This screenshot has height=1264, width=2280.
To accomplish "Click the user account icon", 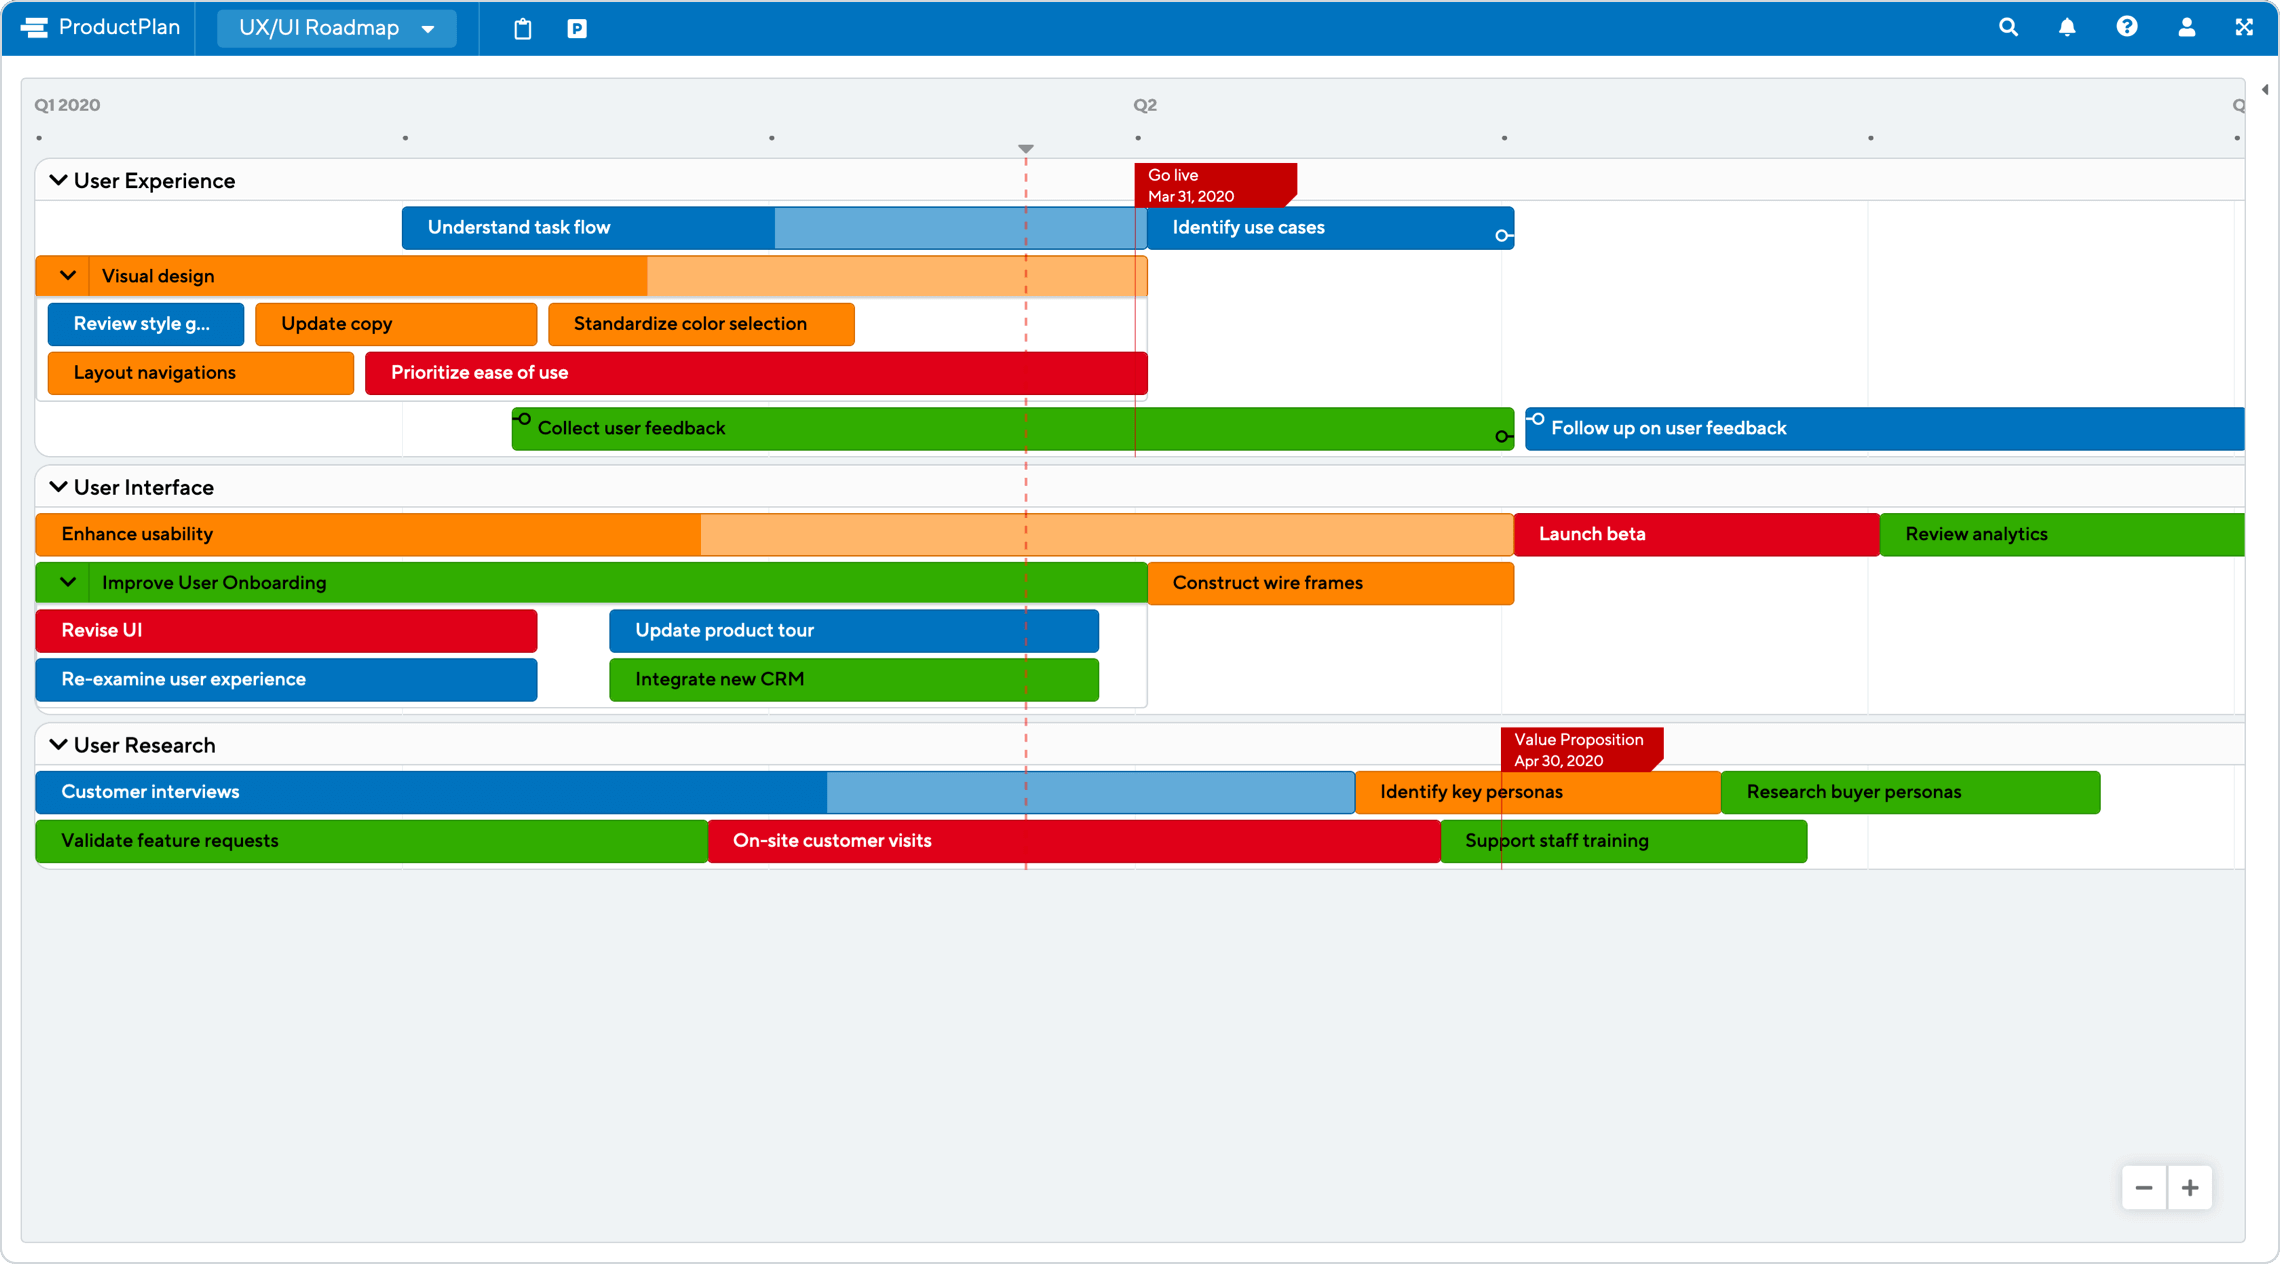I will coord(2185,28).
